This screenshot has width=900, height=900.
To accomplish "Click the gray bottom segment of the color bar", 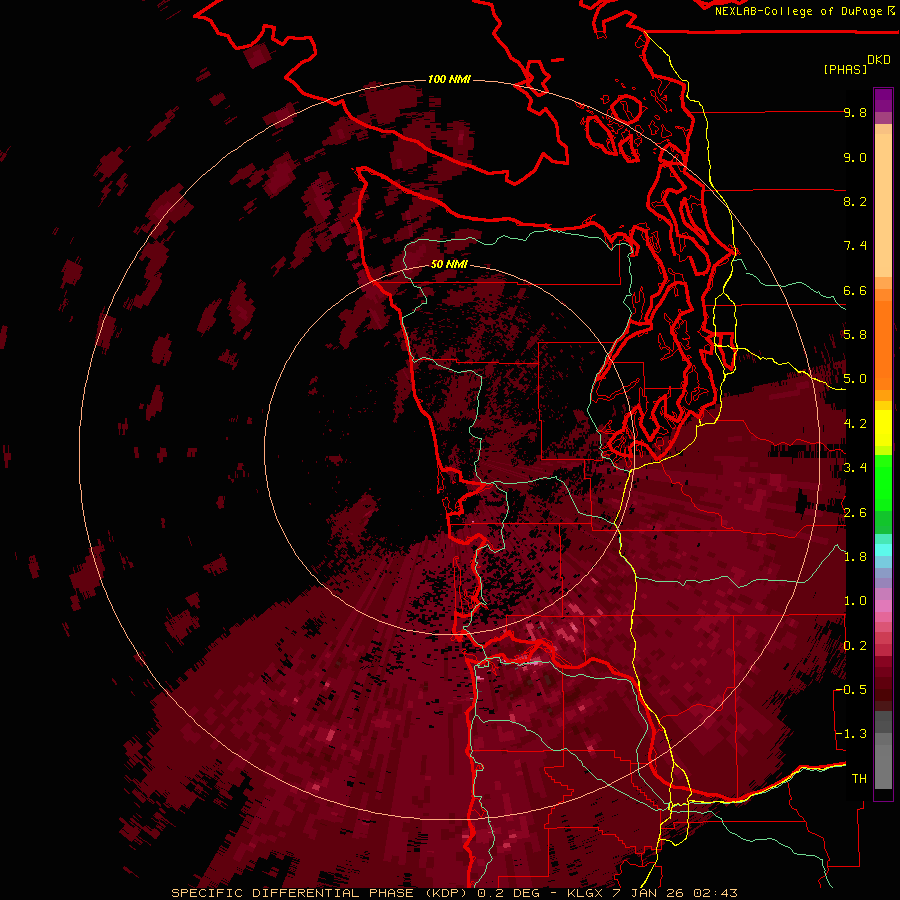I will click(883, 761).
